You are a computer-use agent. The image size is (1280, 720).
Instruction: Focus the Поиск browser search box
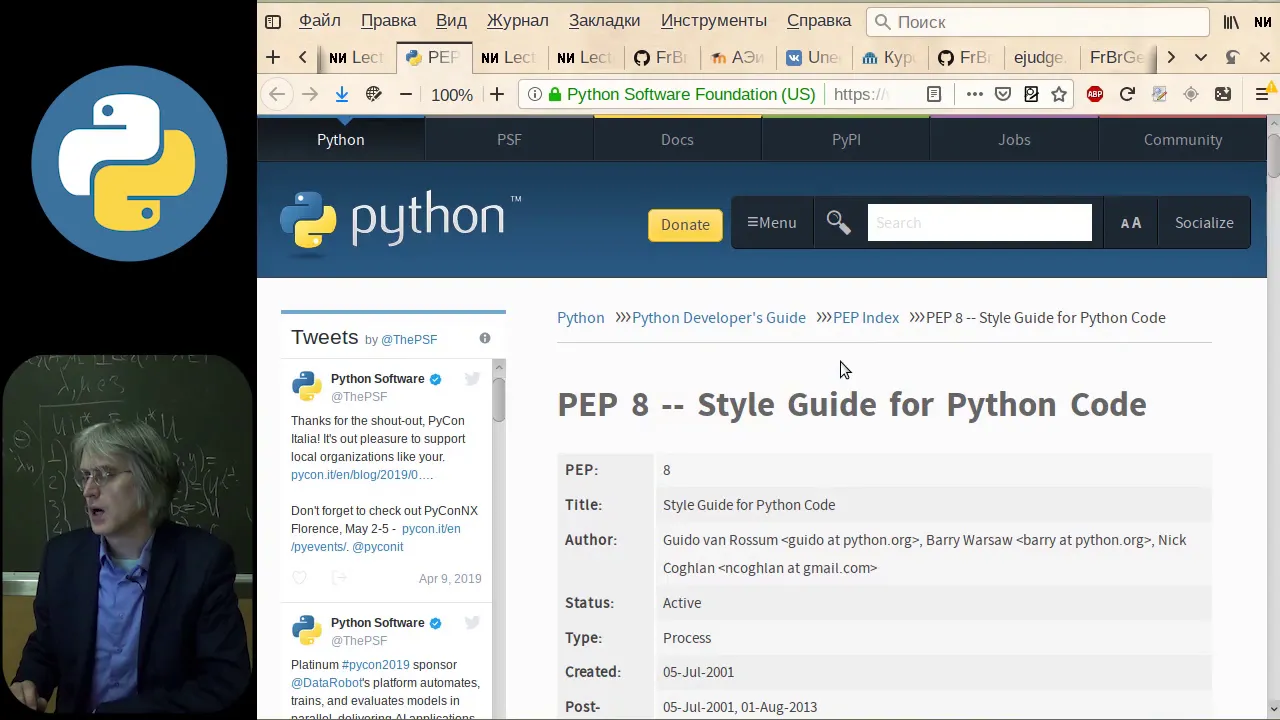click(x=1038, y=22)
